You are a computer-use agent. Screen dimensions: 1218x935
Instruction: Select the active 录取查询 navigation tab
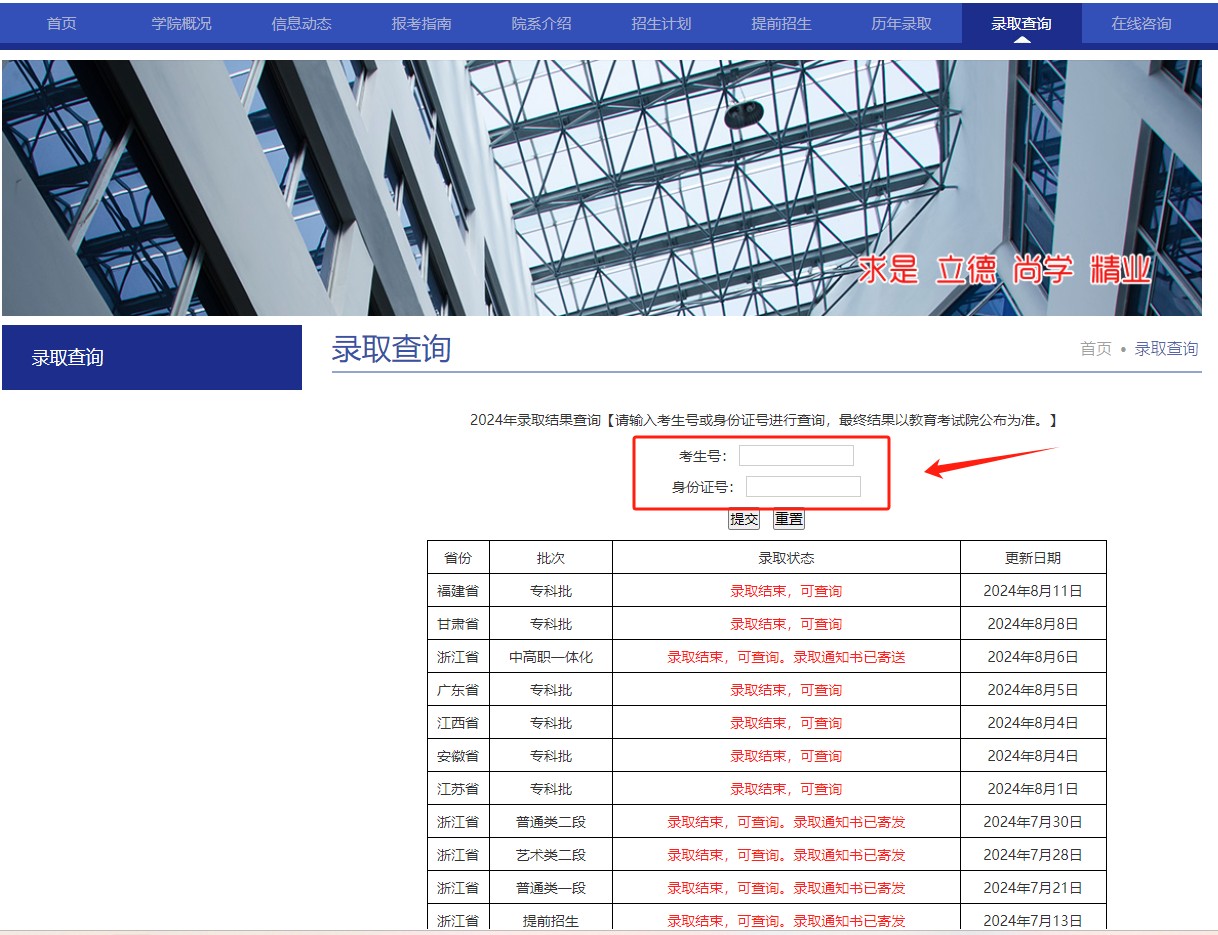coord(1021,23)
